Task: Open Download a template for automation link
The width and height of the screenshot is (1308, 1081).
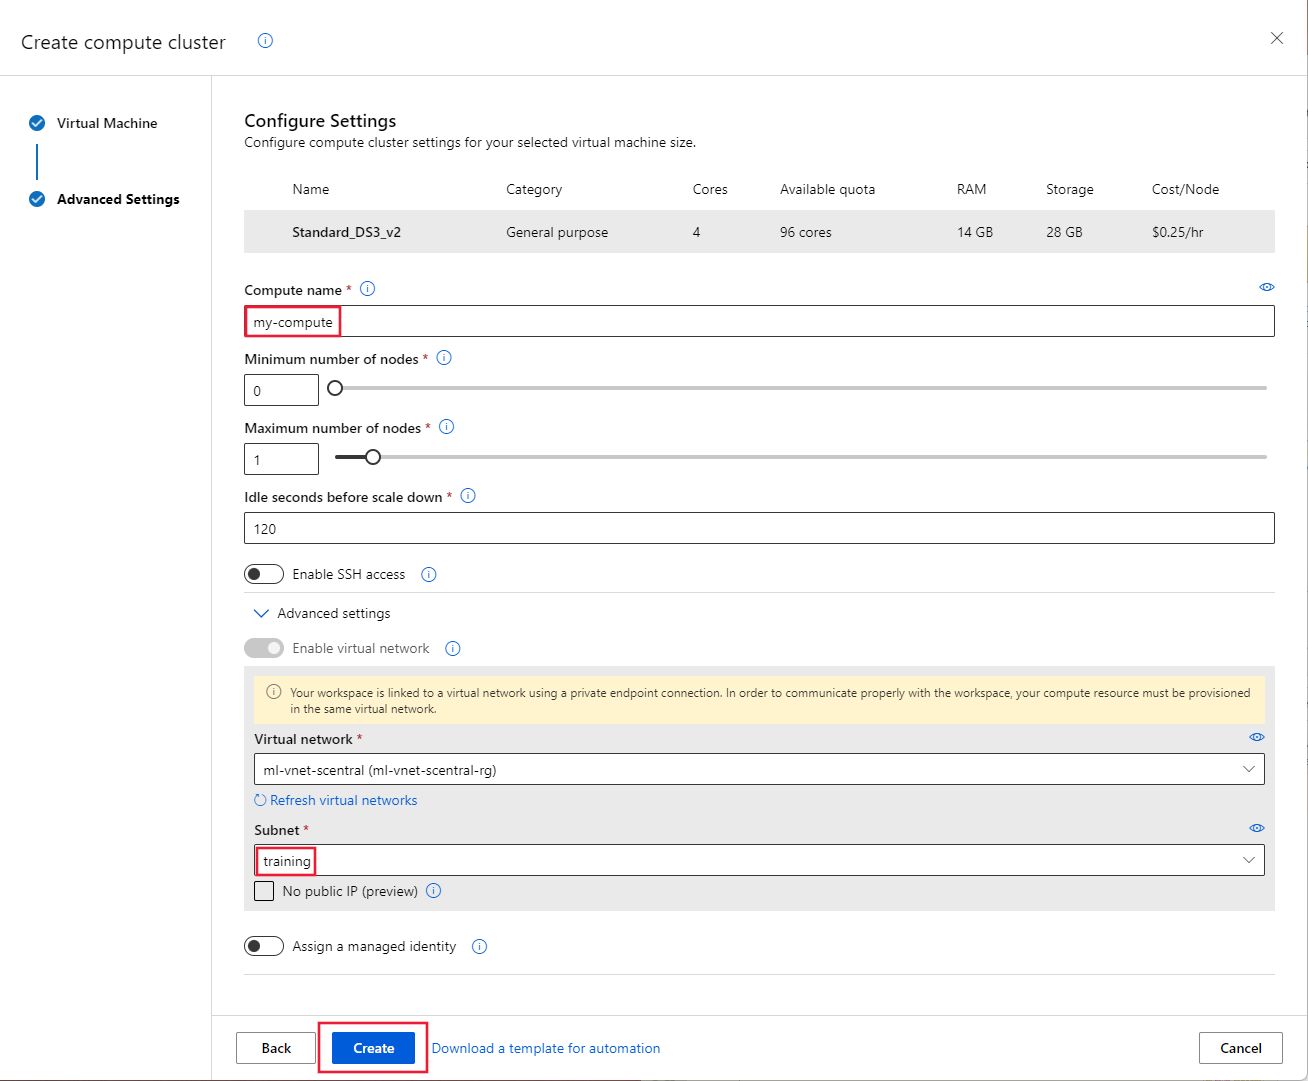Action: 546,1048
